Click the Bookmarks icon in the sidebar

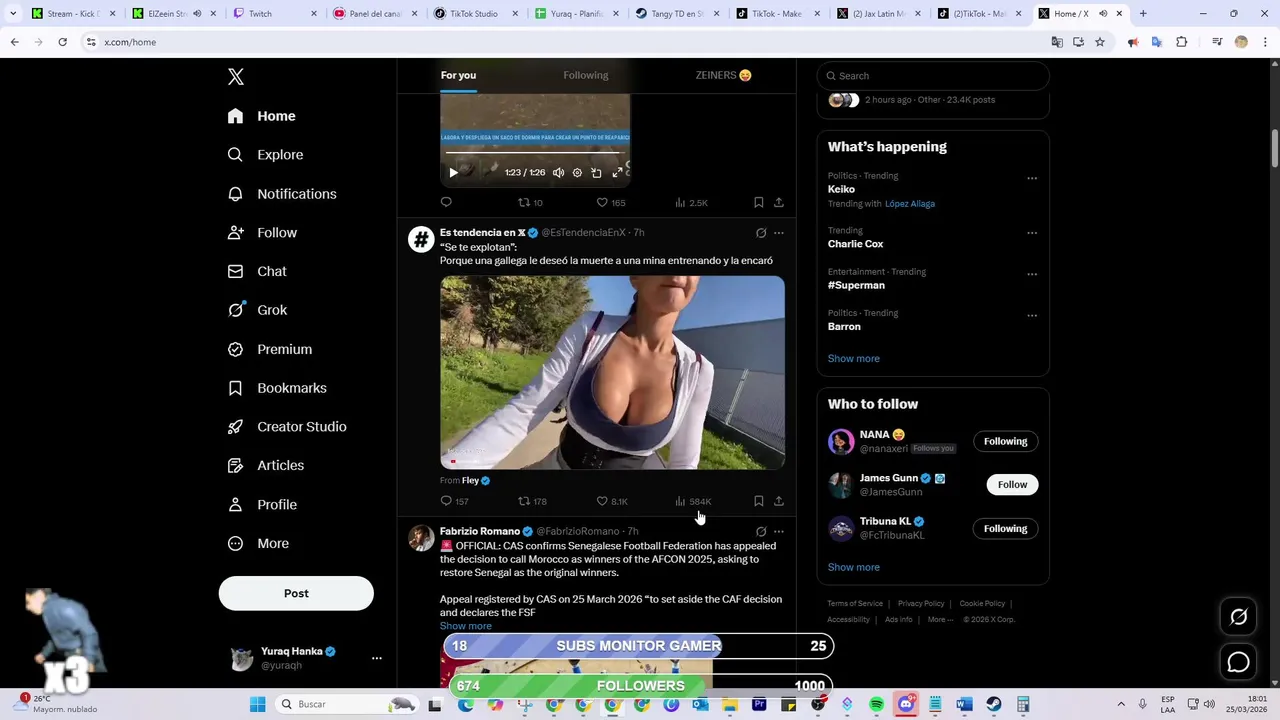pos(235,388)
